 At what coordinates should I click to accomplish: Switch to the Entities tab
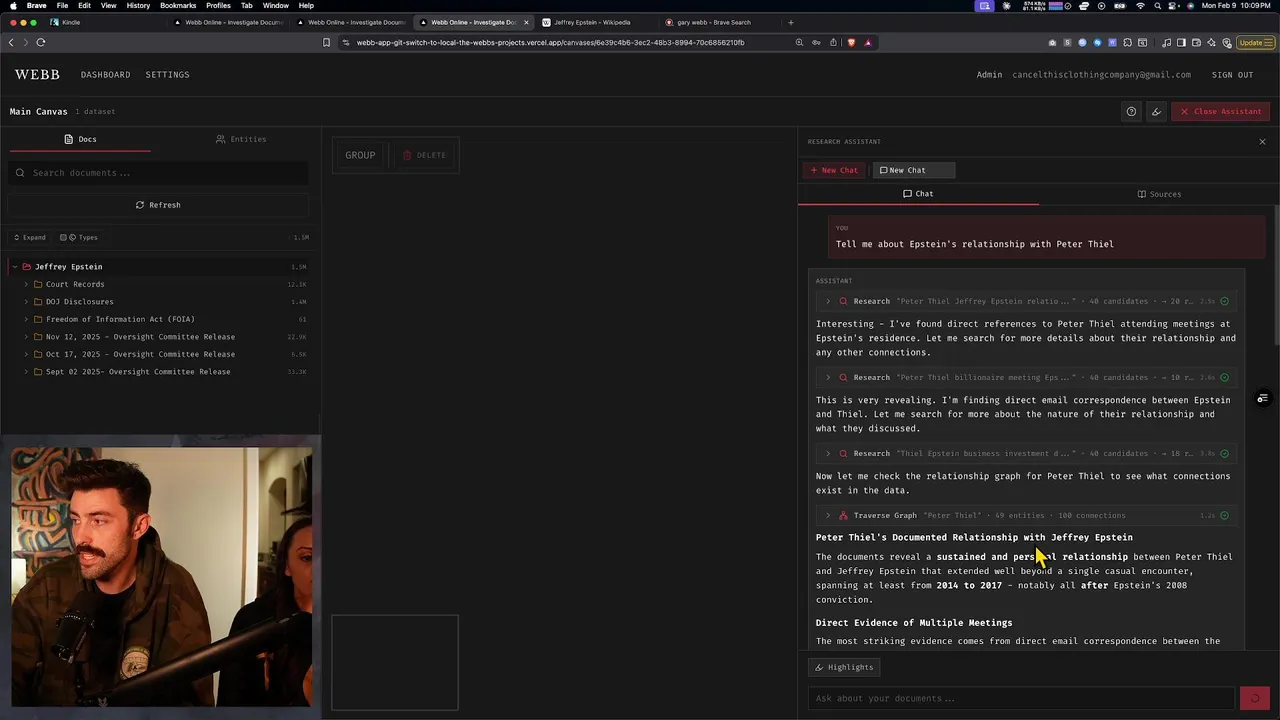coord(241,139)
